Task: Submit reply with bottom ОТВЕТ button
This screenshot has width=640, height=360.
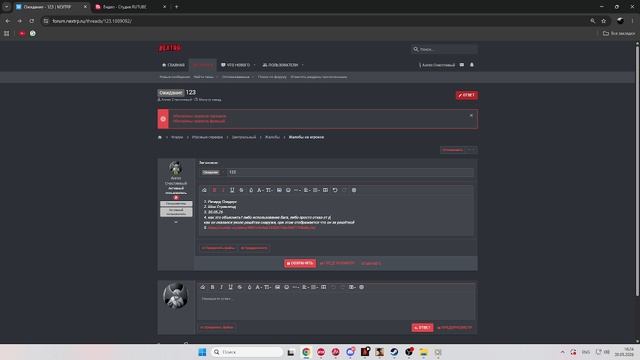Action: coord(422,327)
